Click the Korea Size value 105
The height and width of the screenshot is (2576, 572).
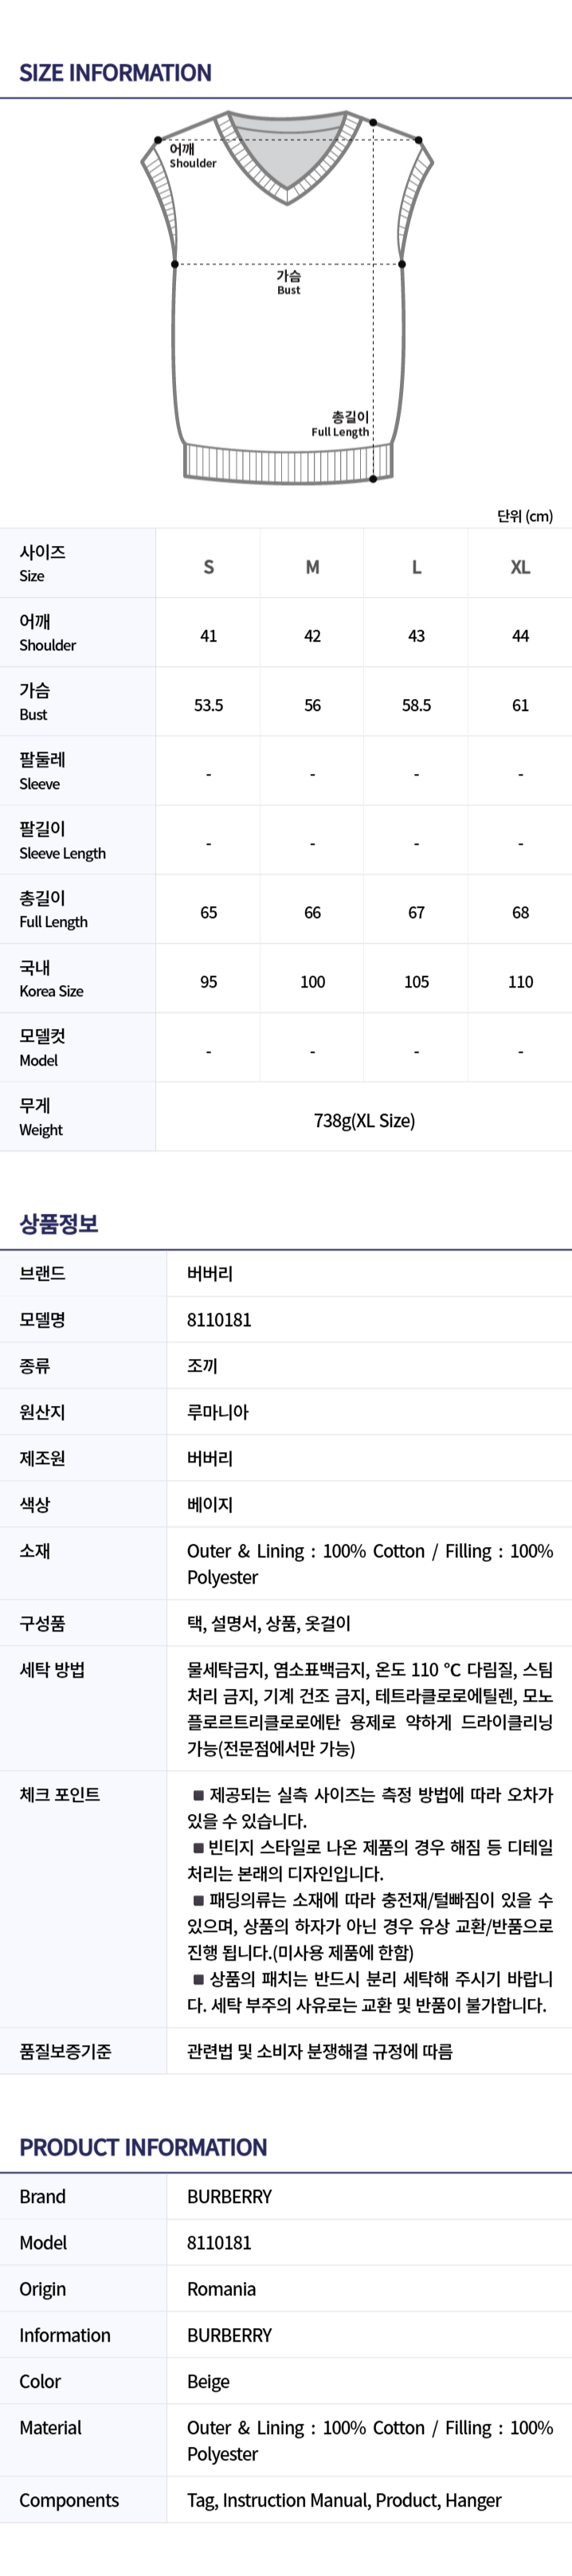point(417,982)
